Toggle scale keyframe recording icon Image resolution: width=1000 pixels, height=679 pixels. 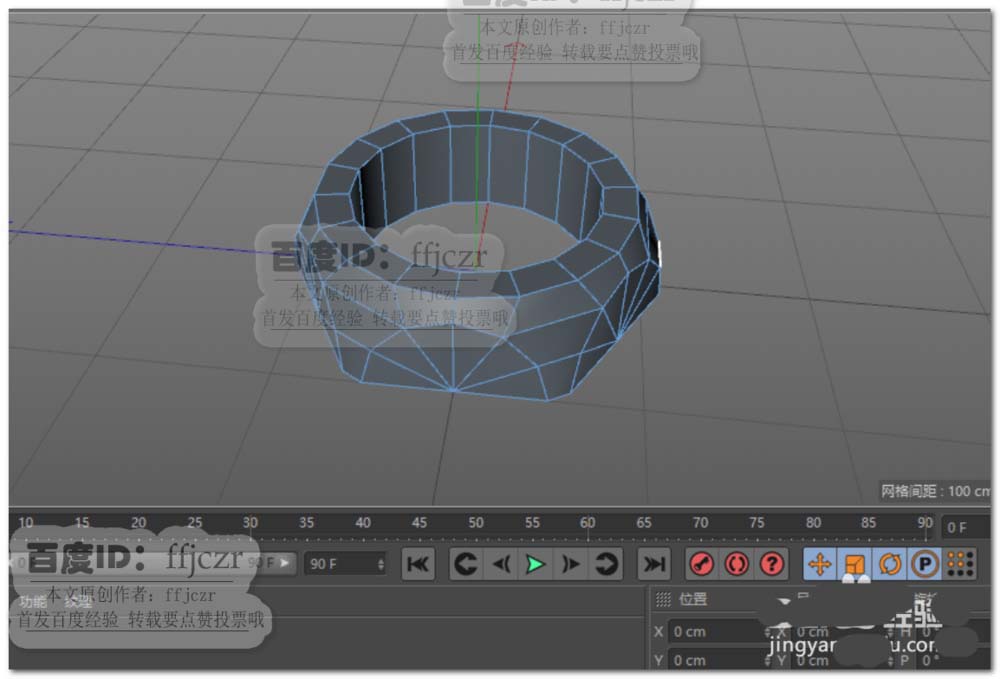click(x=855, y=564)
